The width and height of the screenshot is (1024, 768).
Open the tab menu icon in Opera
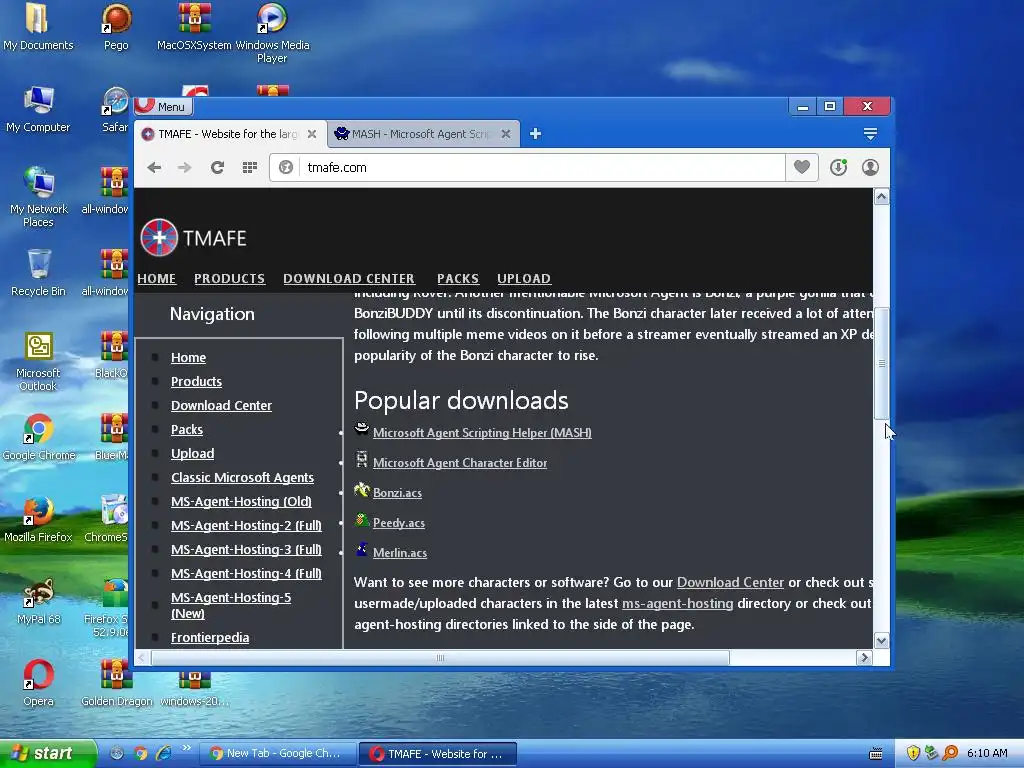pos(870,134)
